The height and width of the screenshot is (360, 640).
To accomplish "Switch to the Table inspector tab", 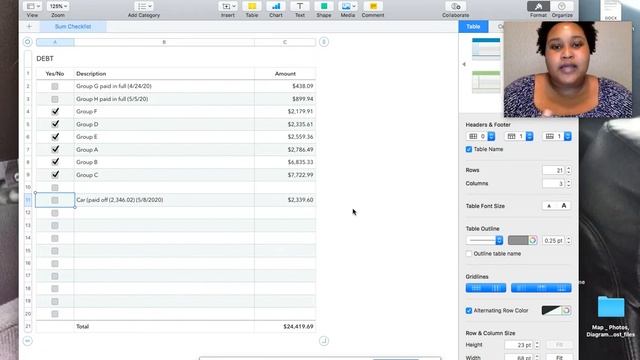I will click(x=473, y=27).
